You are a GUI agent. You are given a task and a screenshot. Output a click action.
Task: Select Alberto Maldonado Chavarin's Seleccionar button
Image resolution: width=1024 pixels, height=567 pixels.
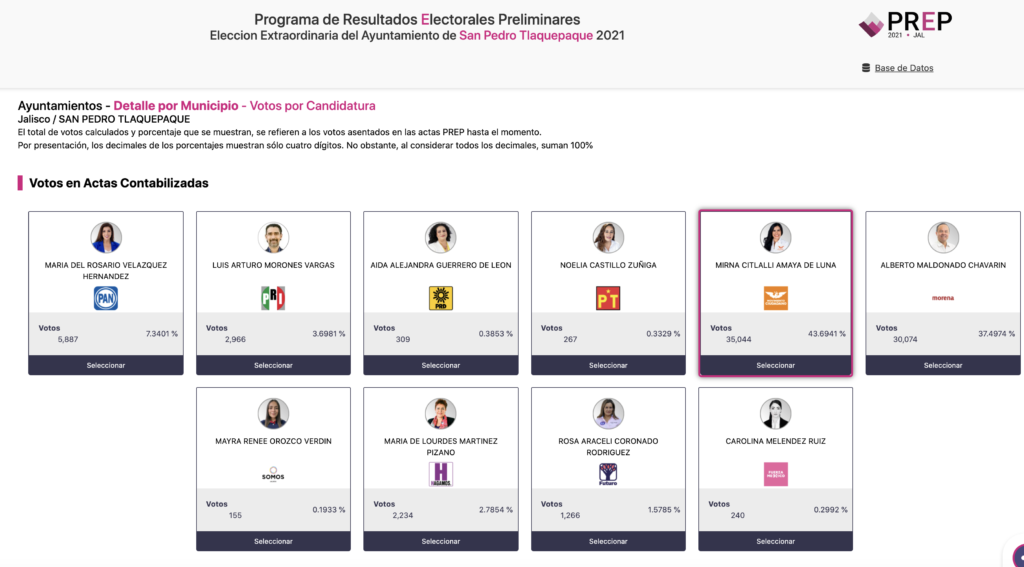pos(943,365)
